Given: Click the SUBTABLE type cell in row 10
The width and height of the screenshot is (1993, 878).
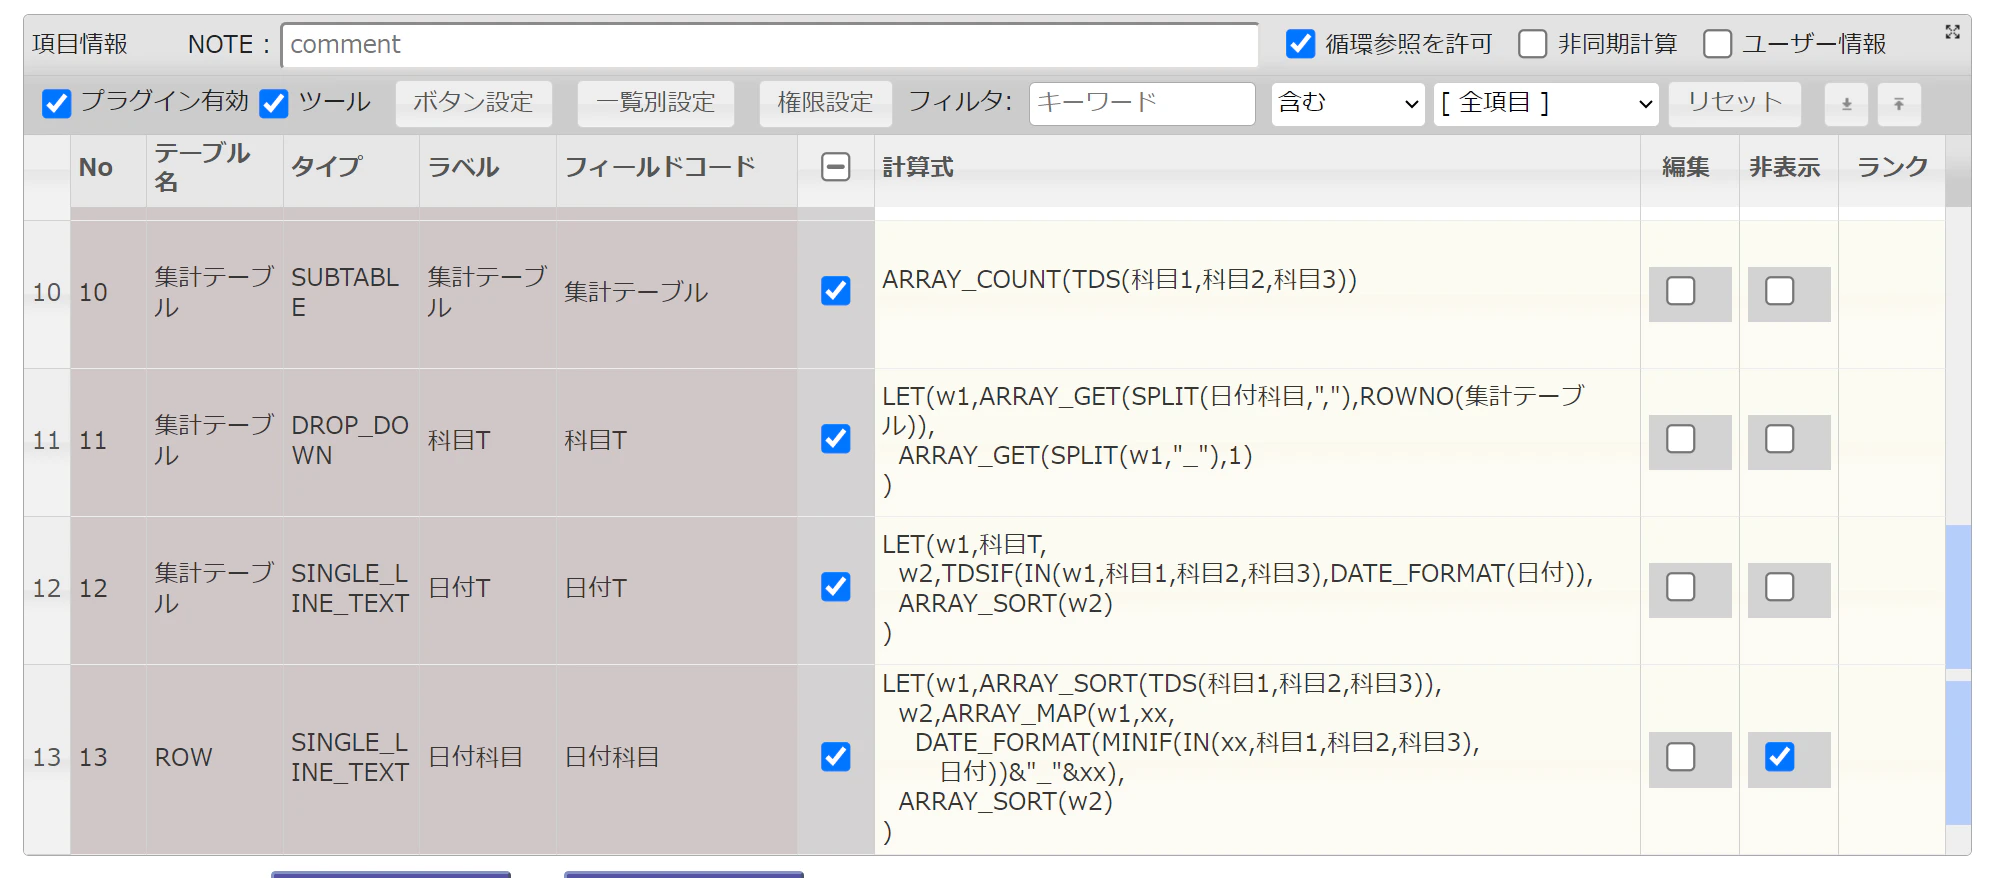Looking at the screenshot, I should point(351,294).
